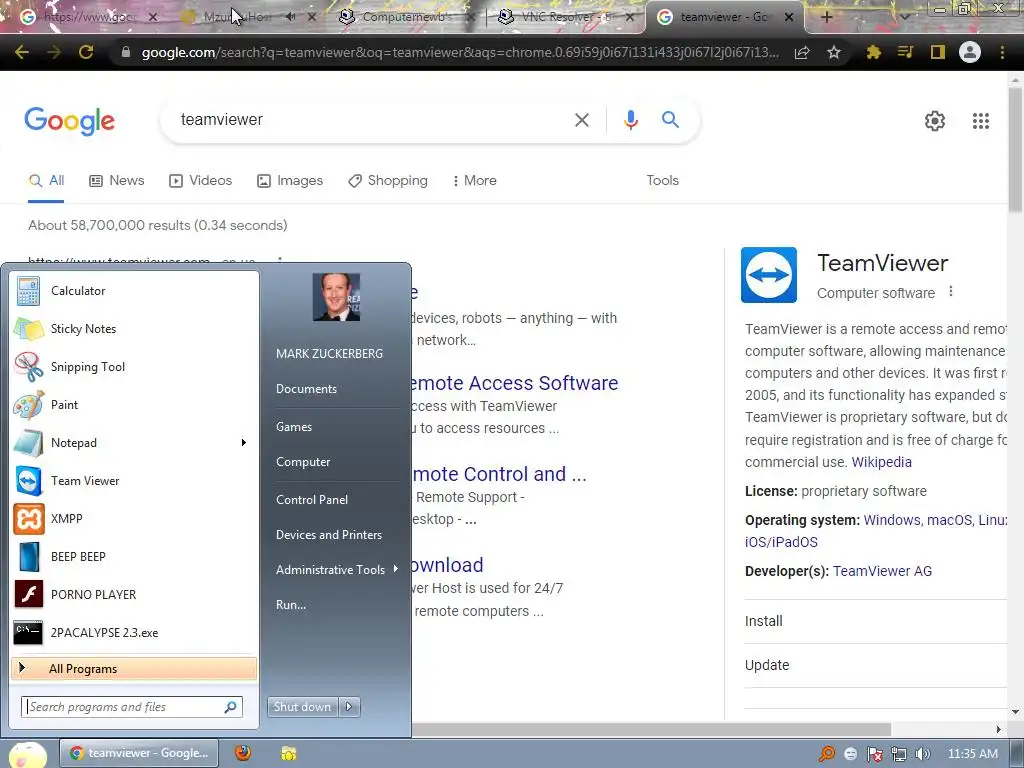Expand the Notepad jump list arrow
1024x768 pixels.
244,443
